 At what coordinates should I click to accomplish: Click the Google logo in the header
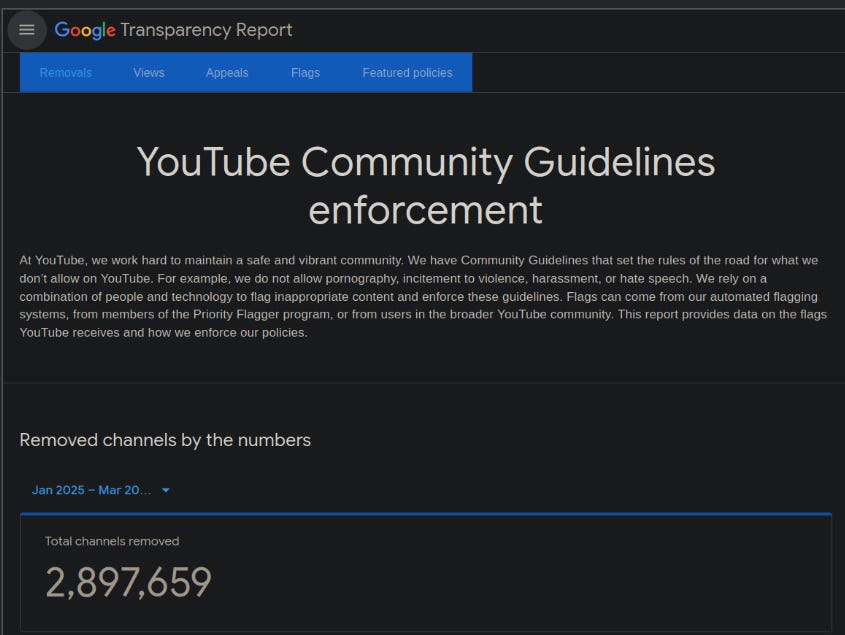[x=85, y=30]
